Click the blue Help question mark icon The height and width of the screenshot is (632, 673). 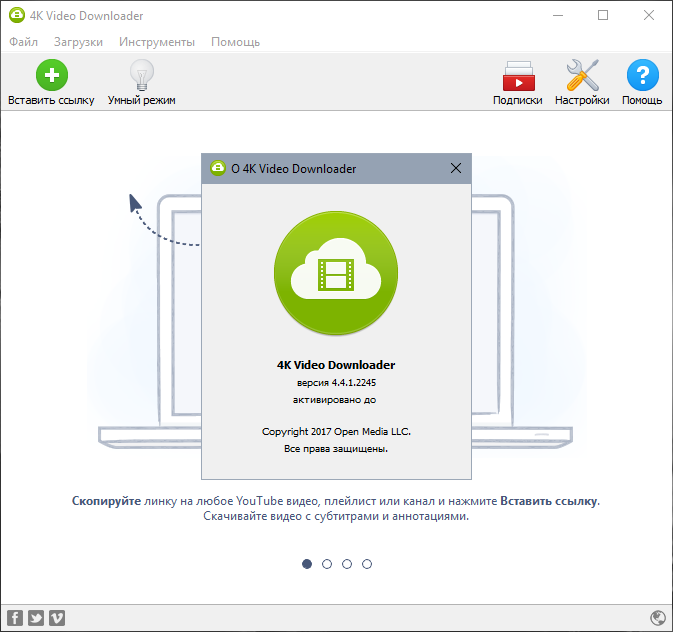[x=643, y=75]
